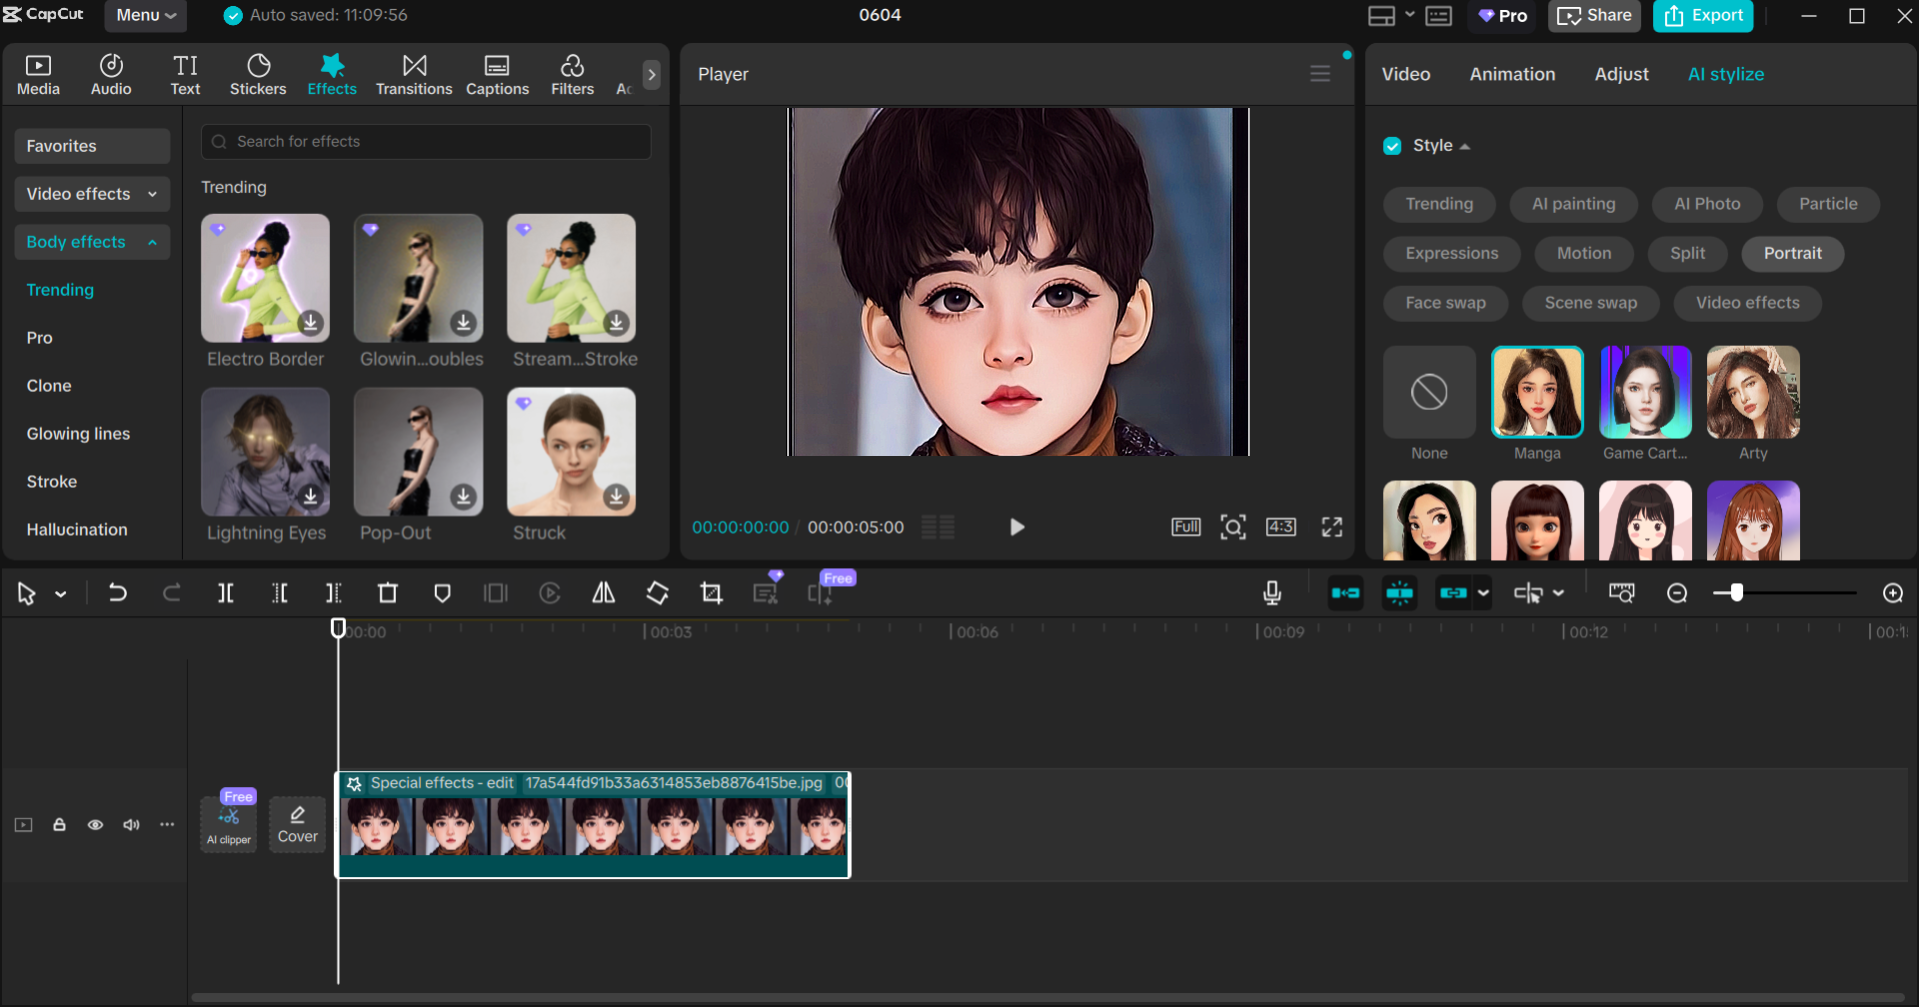Click the Undo icon above the timeline

coord(118,592)
